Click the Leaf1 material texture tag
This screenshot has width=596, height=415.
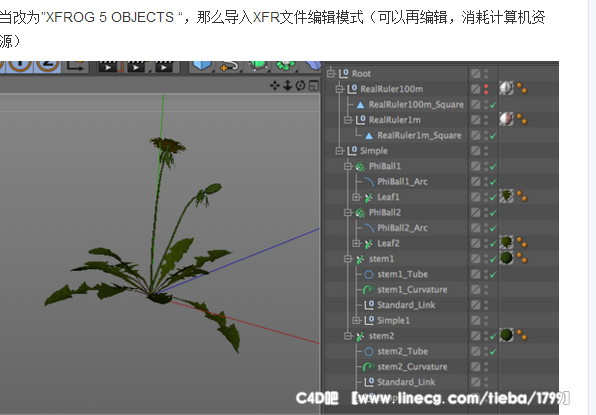click(506, 196)
